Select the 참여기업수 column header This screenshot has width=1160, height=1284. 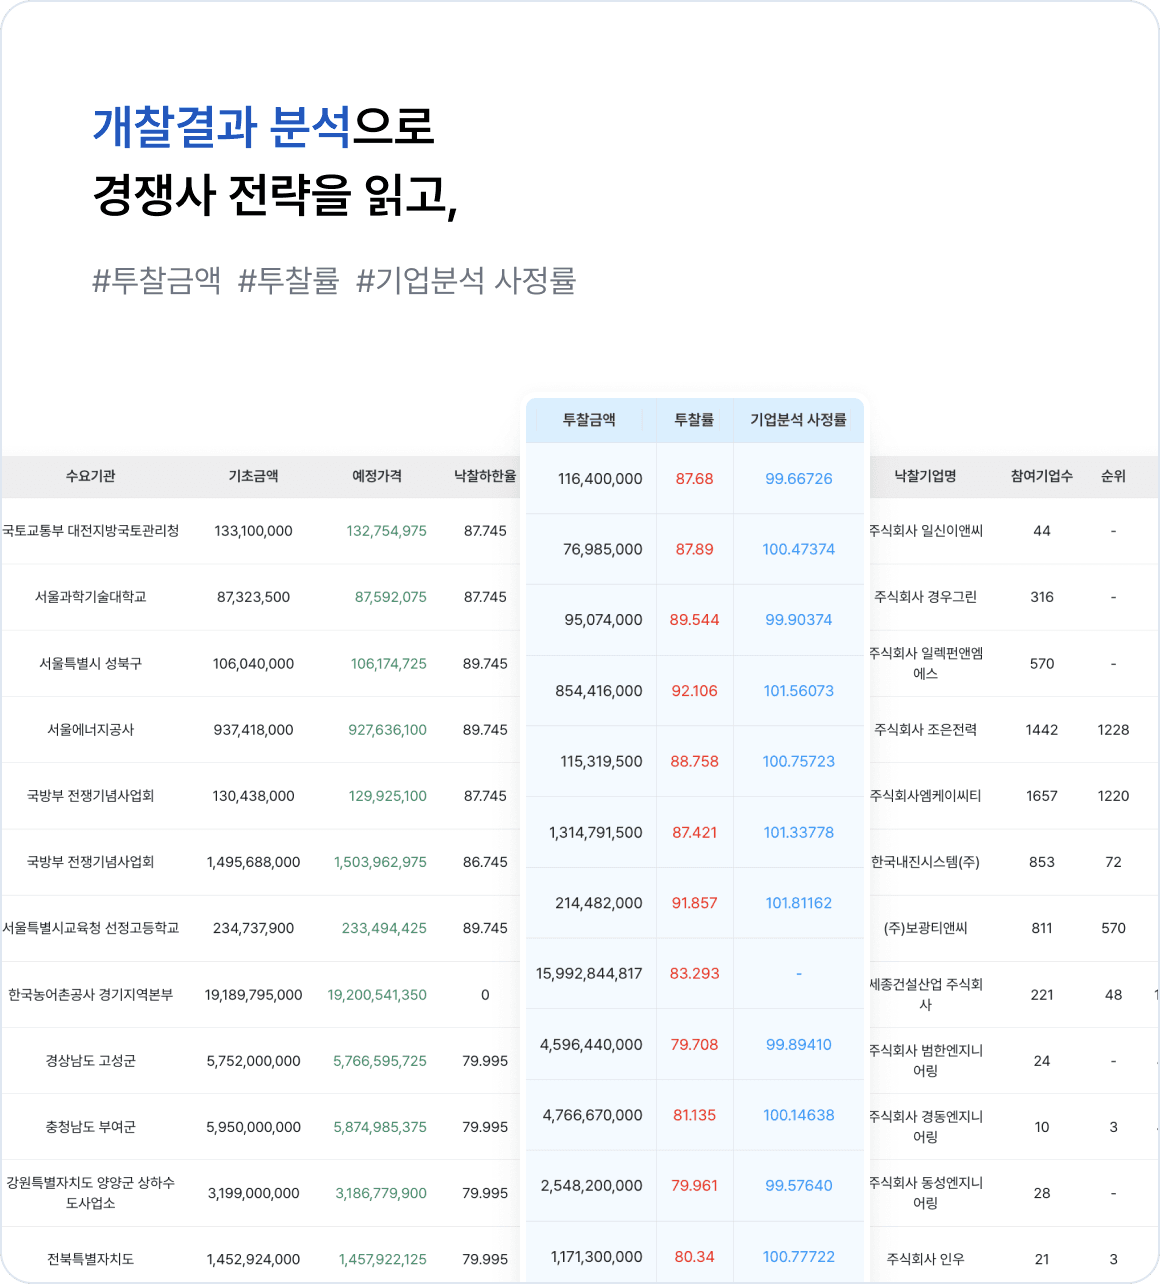(x=1041, y=477)
